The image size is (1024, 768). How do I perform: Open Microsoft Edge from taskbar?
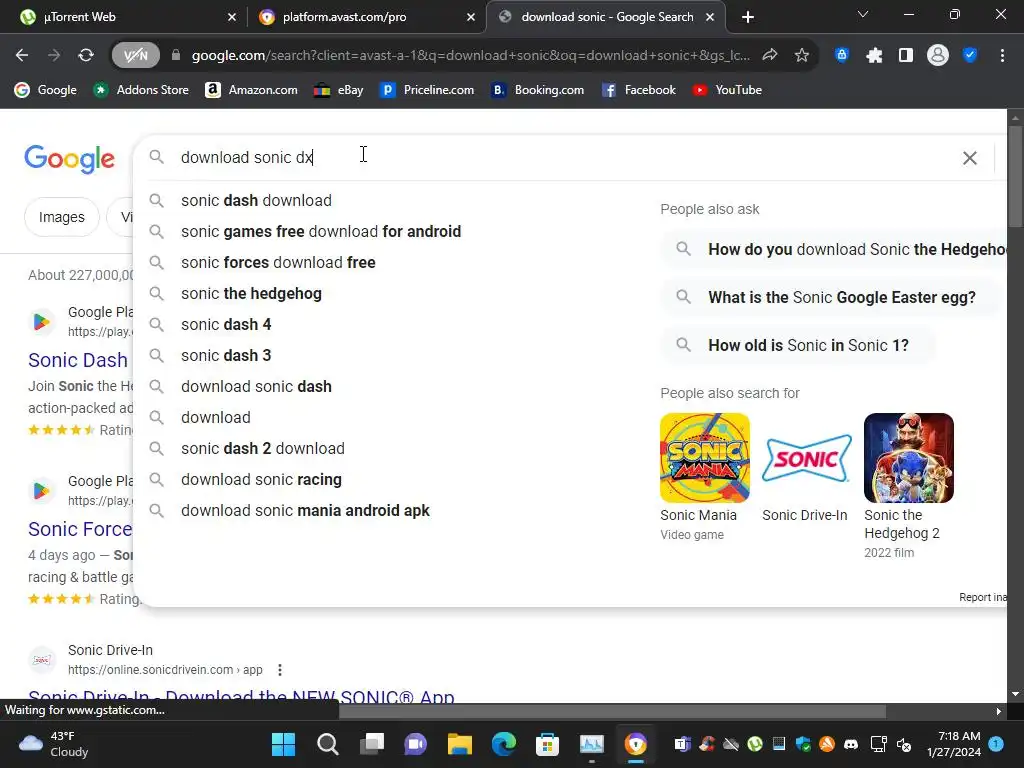pyautogui.click(x=504, y=744)
